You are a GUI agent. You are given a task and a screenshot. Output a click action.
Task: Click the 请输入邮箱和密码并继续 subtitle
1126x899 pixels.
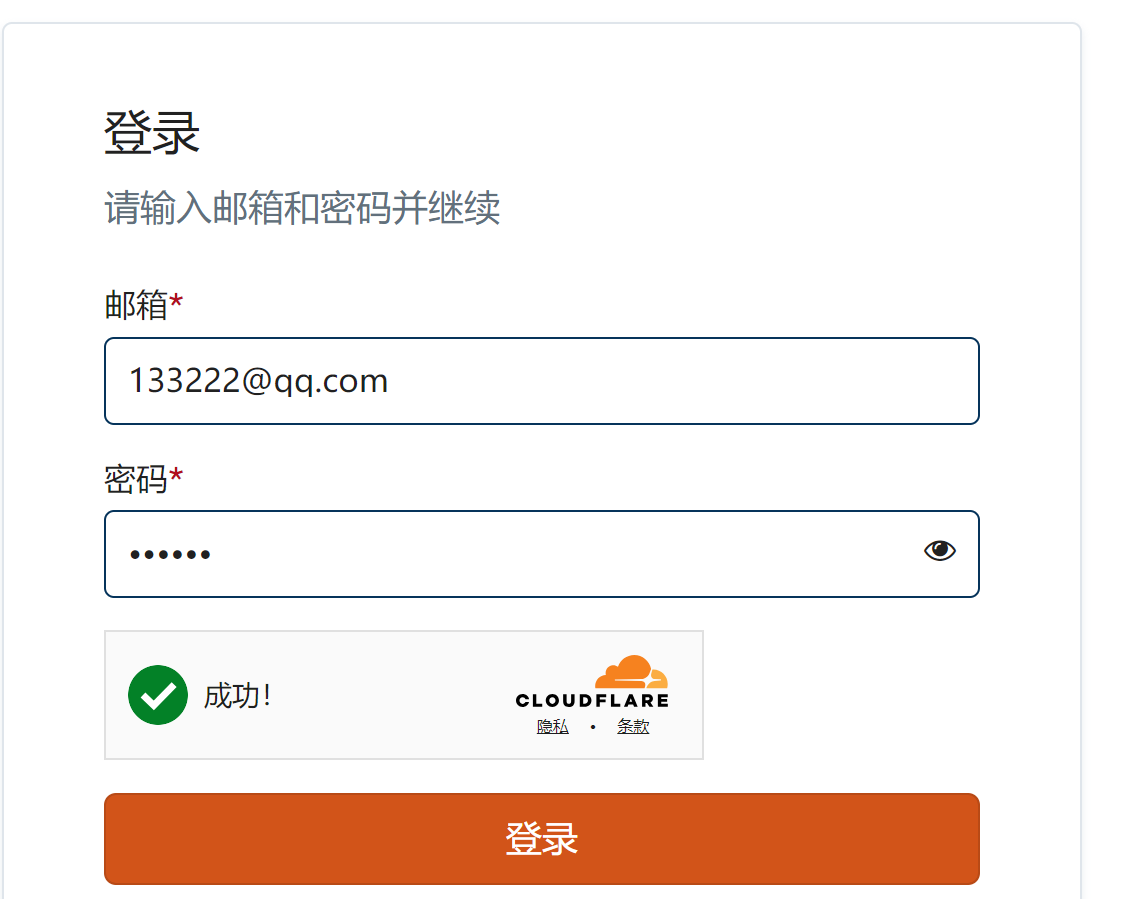click(x=302, y=209)
